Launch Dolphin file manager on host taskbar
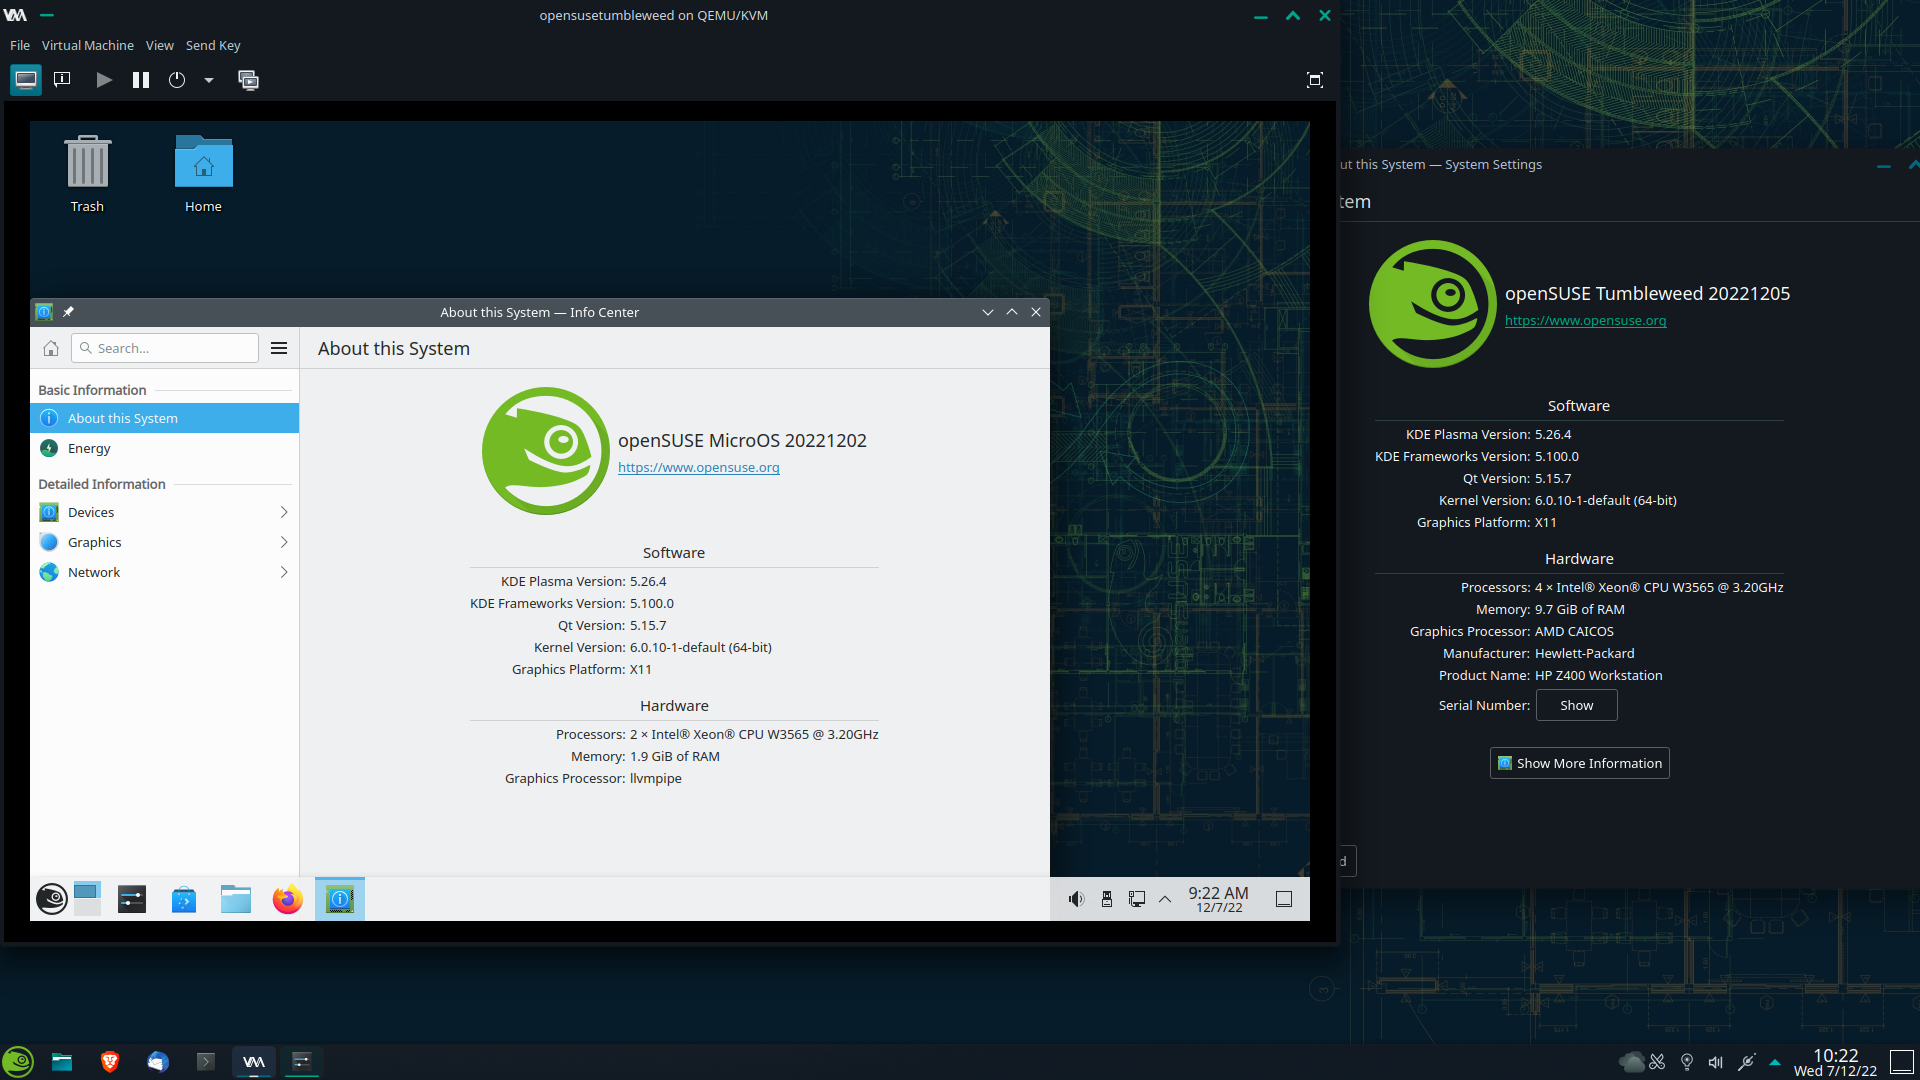 click(x=62, y=1061)
